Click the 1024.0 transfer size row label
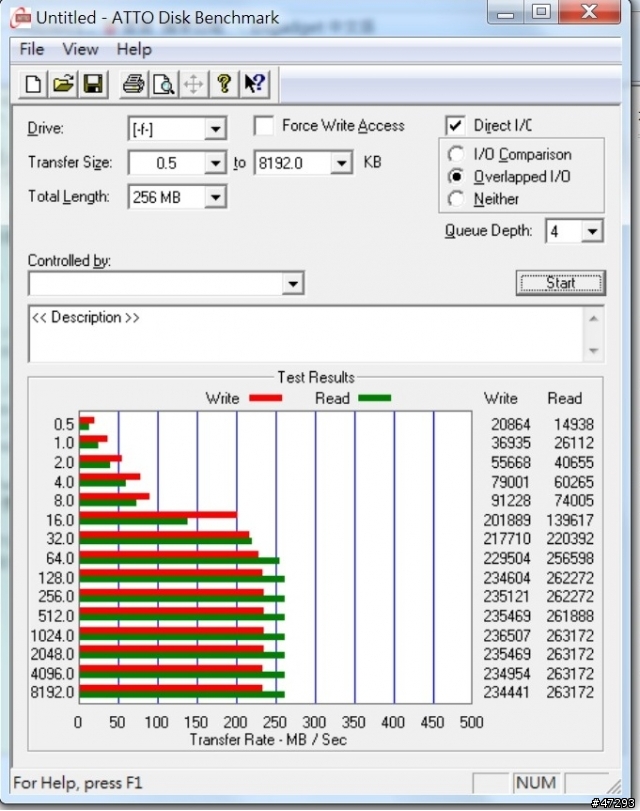 [x=52, y=635]
